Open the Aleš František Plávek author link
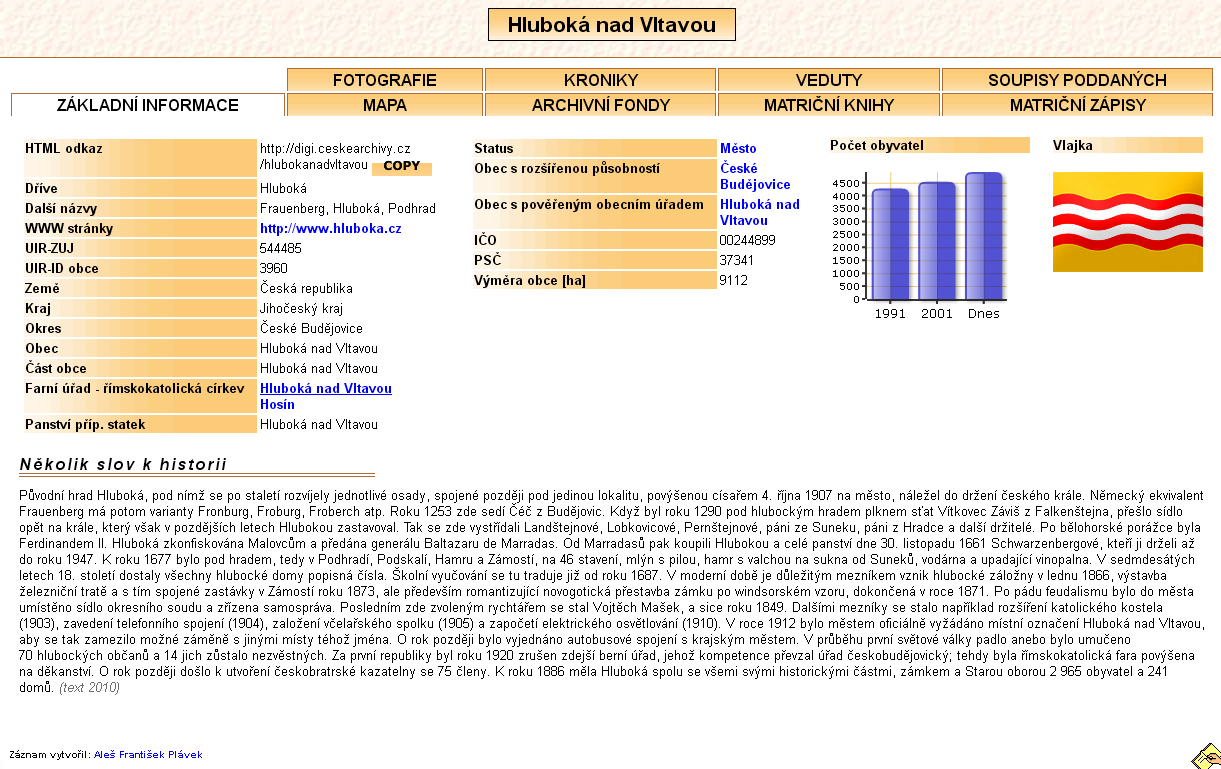This screenshot has height=769, width=1221. pos(148,755)
